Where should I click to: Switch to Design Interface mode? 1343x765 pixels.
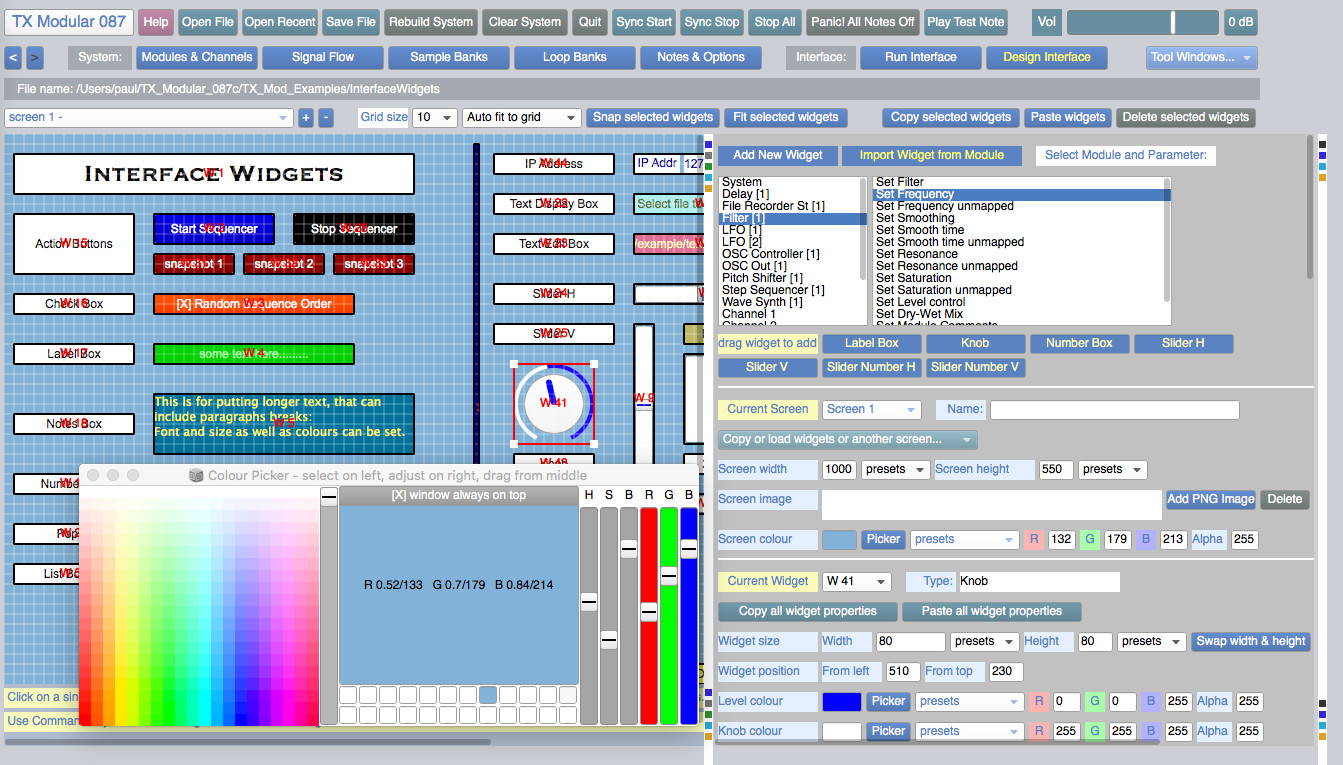coord(1046,57)
